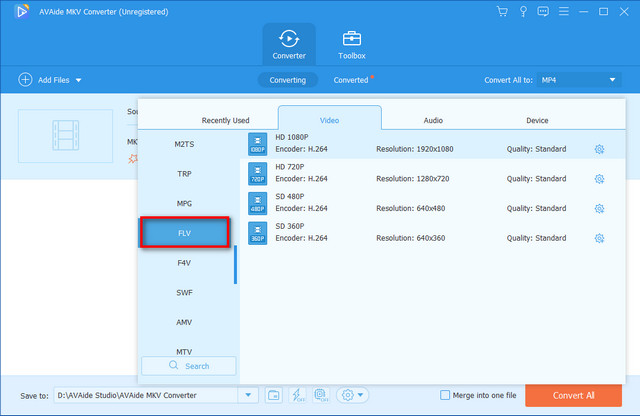The image size is (640, 416).
Task: Select the Recently Used format tab
Action: pos(225,120)
